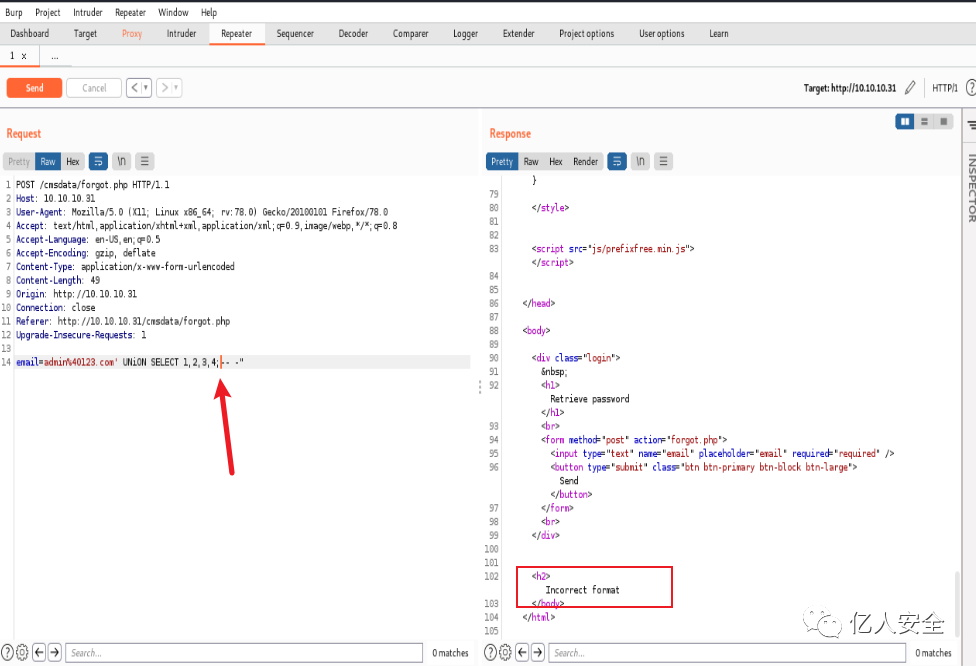Select Pretty view in Response panel
The height and width of the screenshot is (666, 976).
[502, 161]
